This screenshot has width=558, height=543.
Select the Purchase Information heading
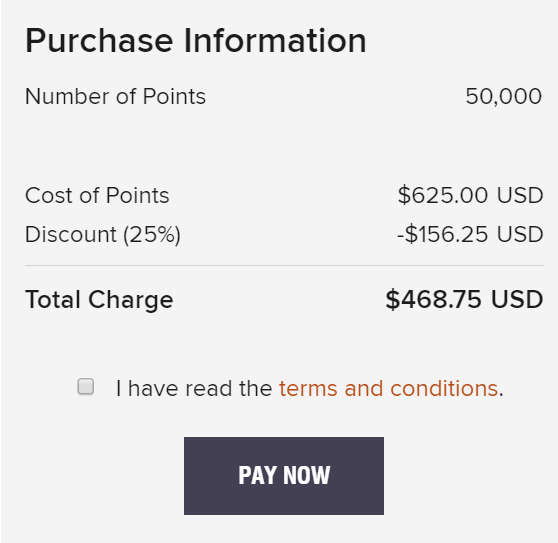[195, 41]
